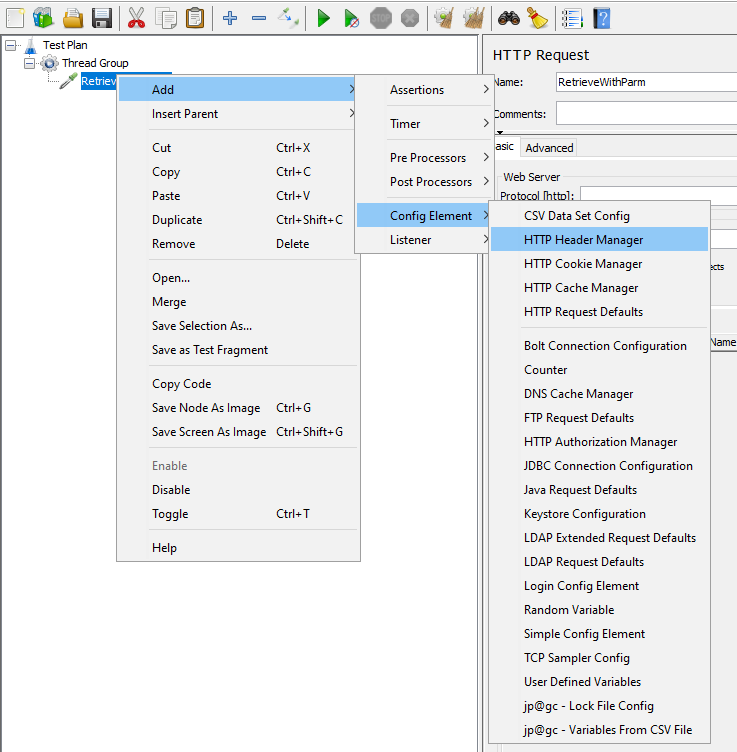Click the Search binoculars icon
Viewport: 737px width, 752px height.
click(x=508, y=17)
